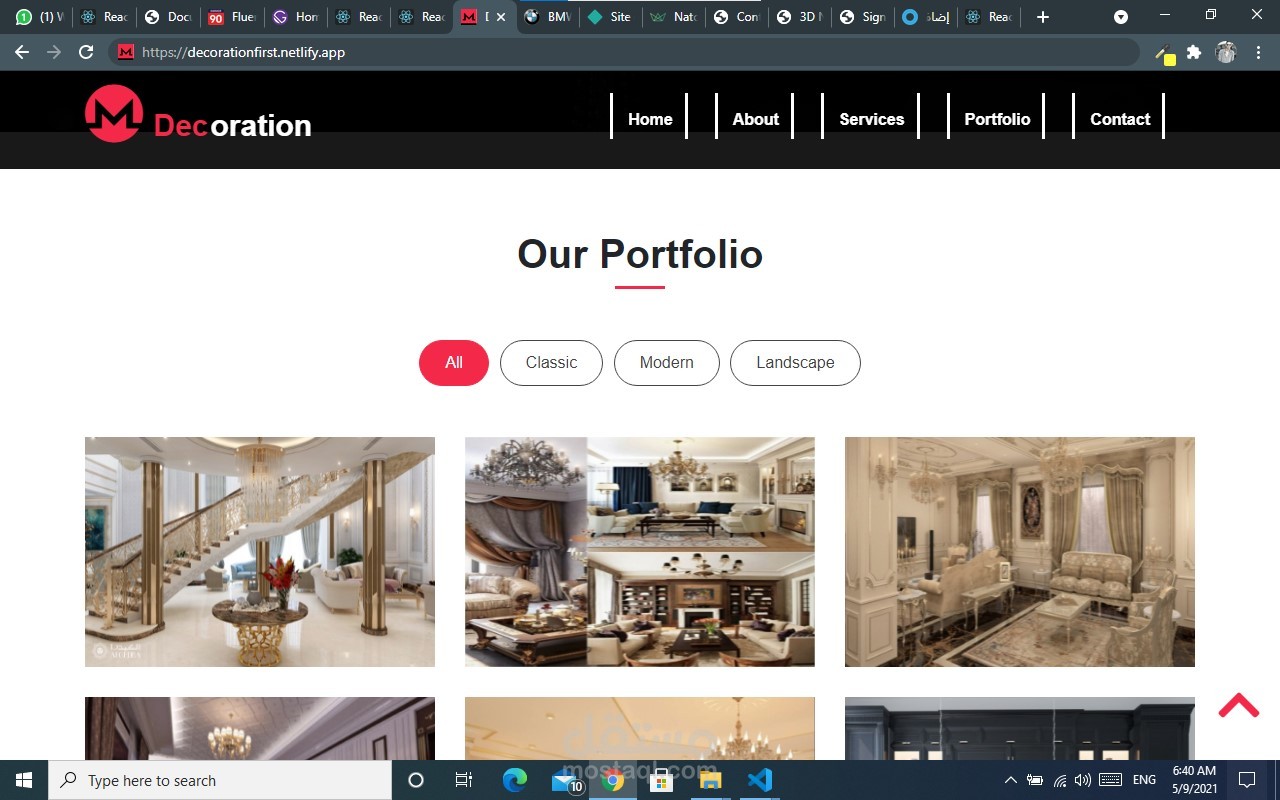
Task: Open the Wi-Fi network tray icon
Action: click(x=1060, y=780)
